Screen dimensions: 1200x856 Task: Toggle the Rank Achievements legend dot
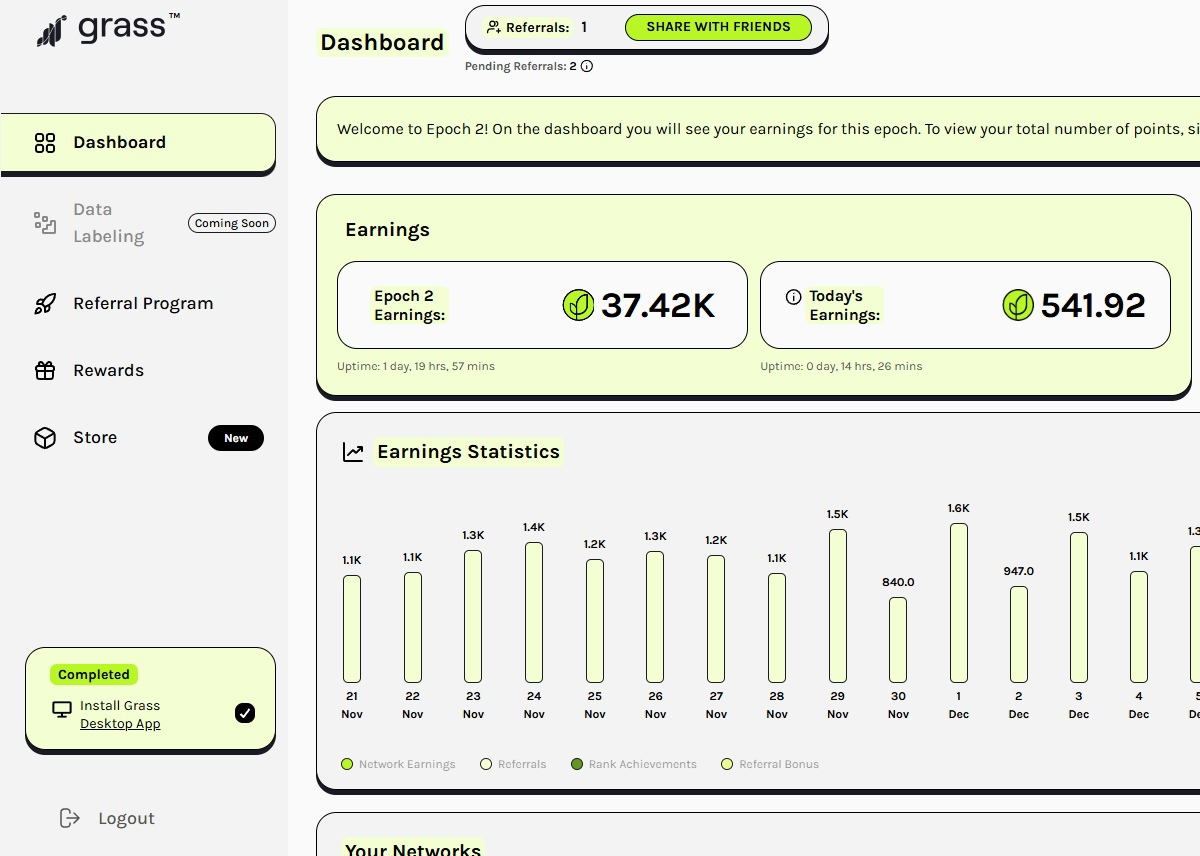pos(577,764)
